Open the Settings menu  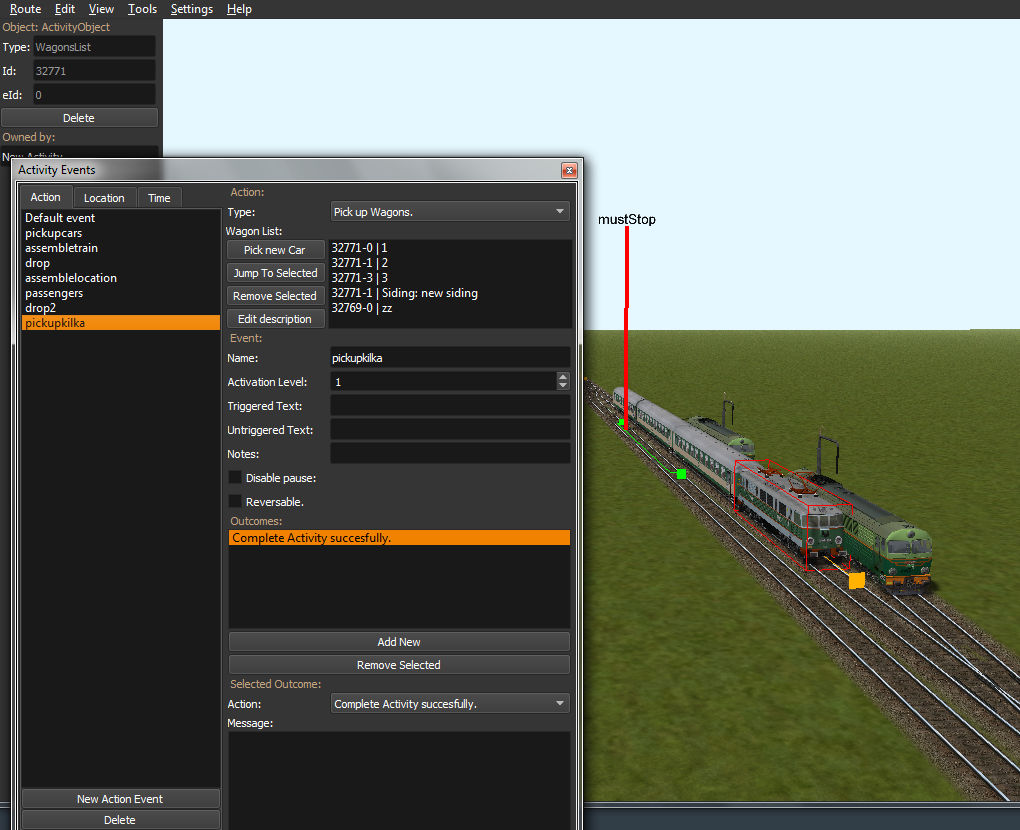[191, 9]
